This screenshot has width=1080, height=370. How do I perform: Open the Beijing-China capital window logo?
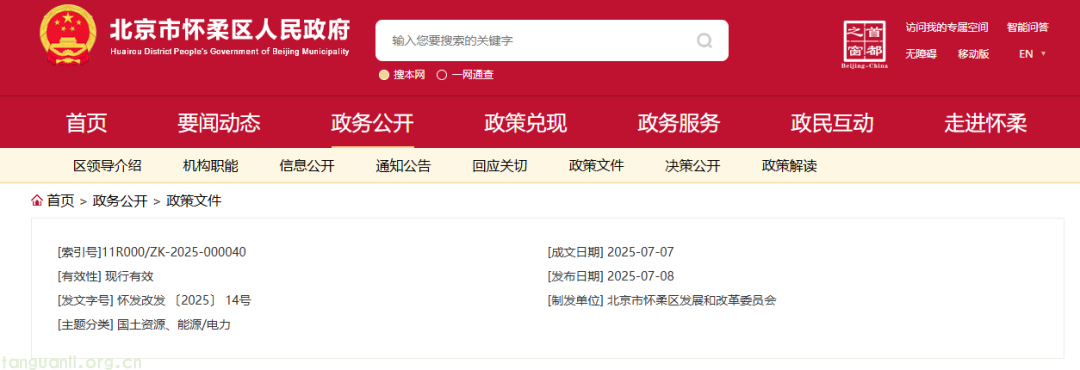(x=864, y=45)
